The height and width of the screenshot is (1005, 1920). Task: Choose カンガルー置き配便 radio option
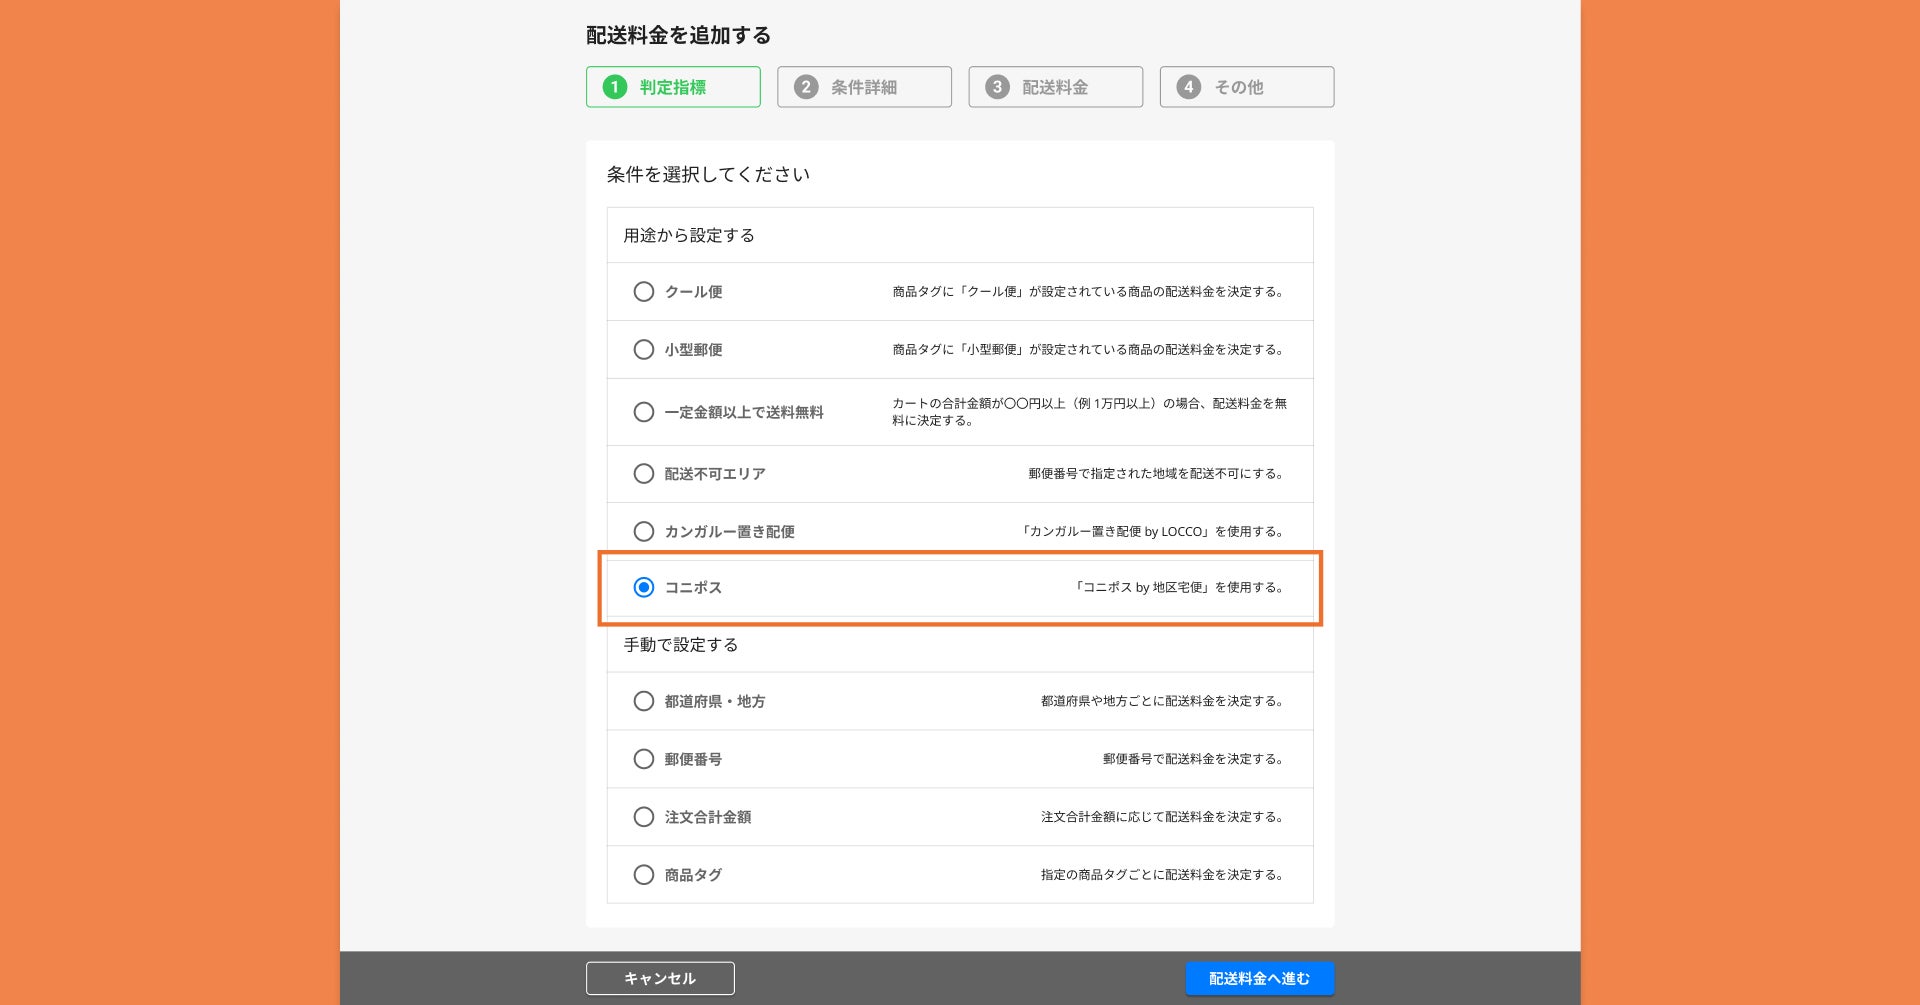click(x=644, y=532)
